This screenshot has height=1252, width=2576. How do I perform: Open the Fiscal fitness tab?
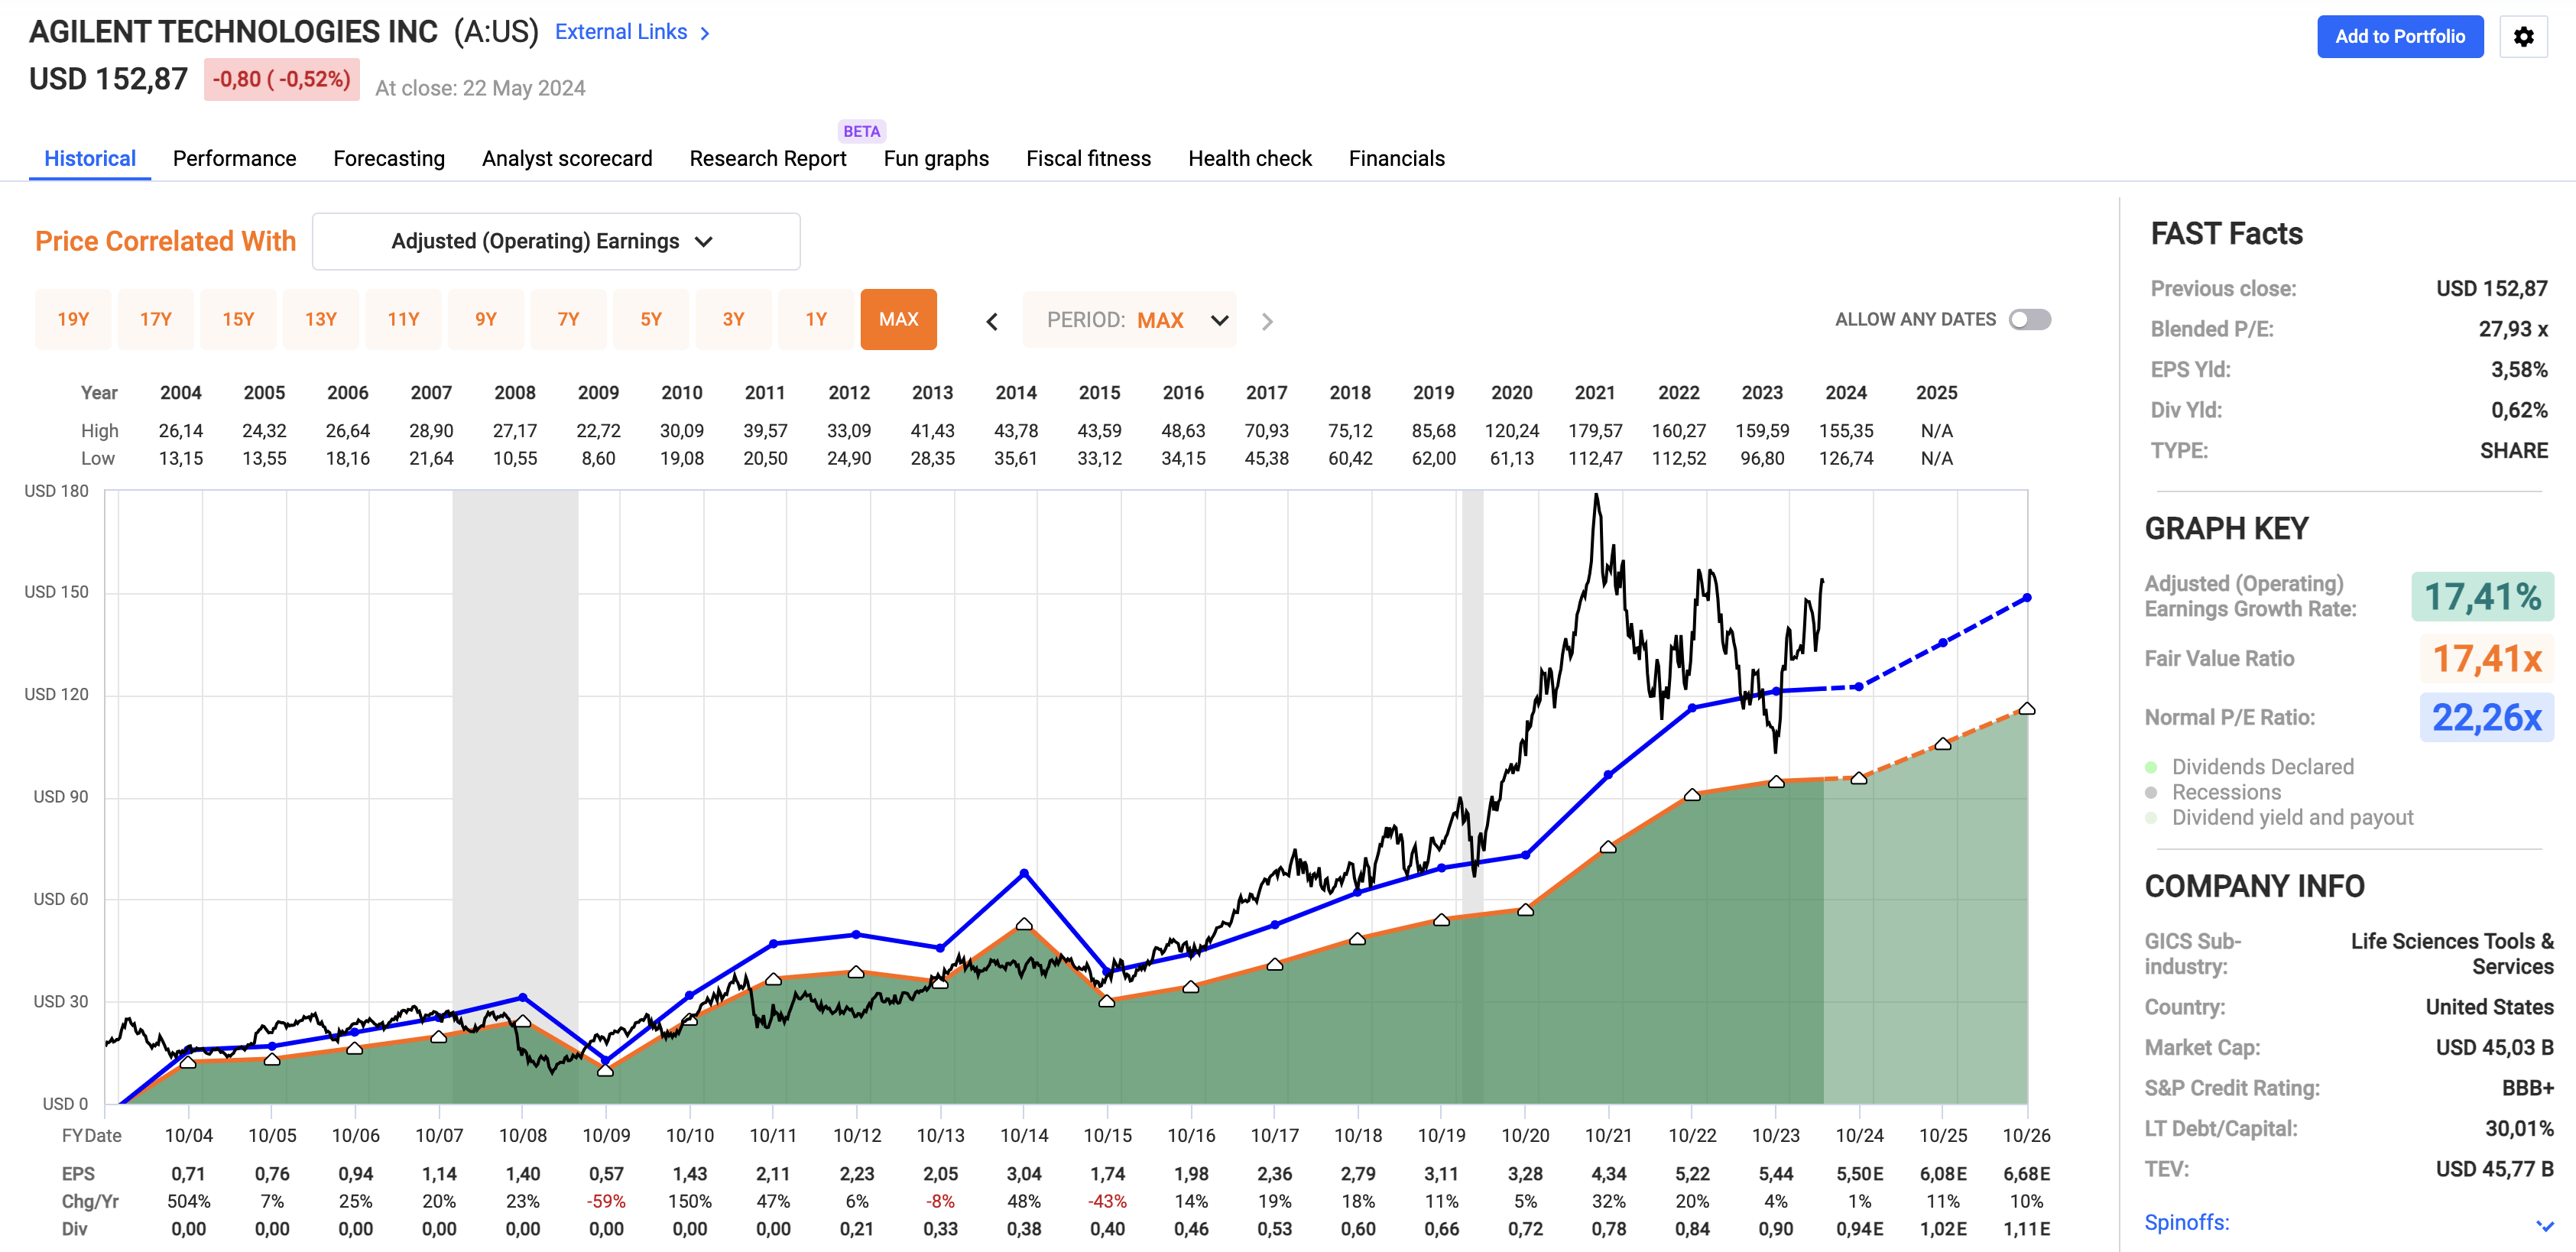point(1088,158)
